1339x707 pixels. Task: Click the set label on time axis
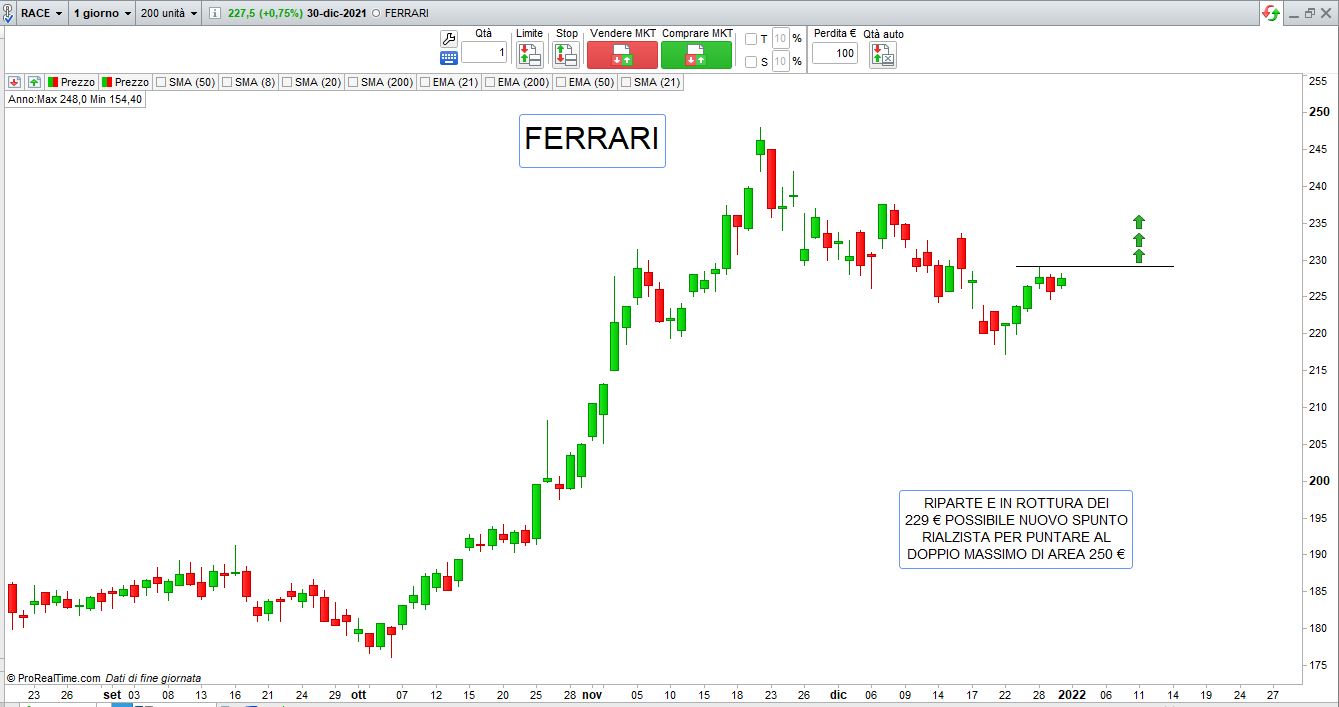112,695
